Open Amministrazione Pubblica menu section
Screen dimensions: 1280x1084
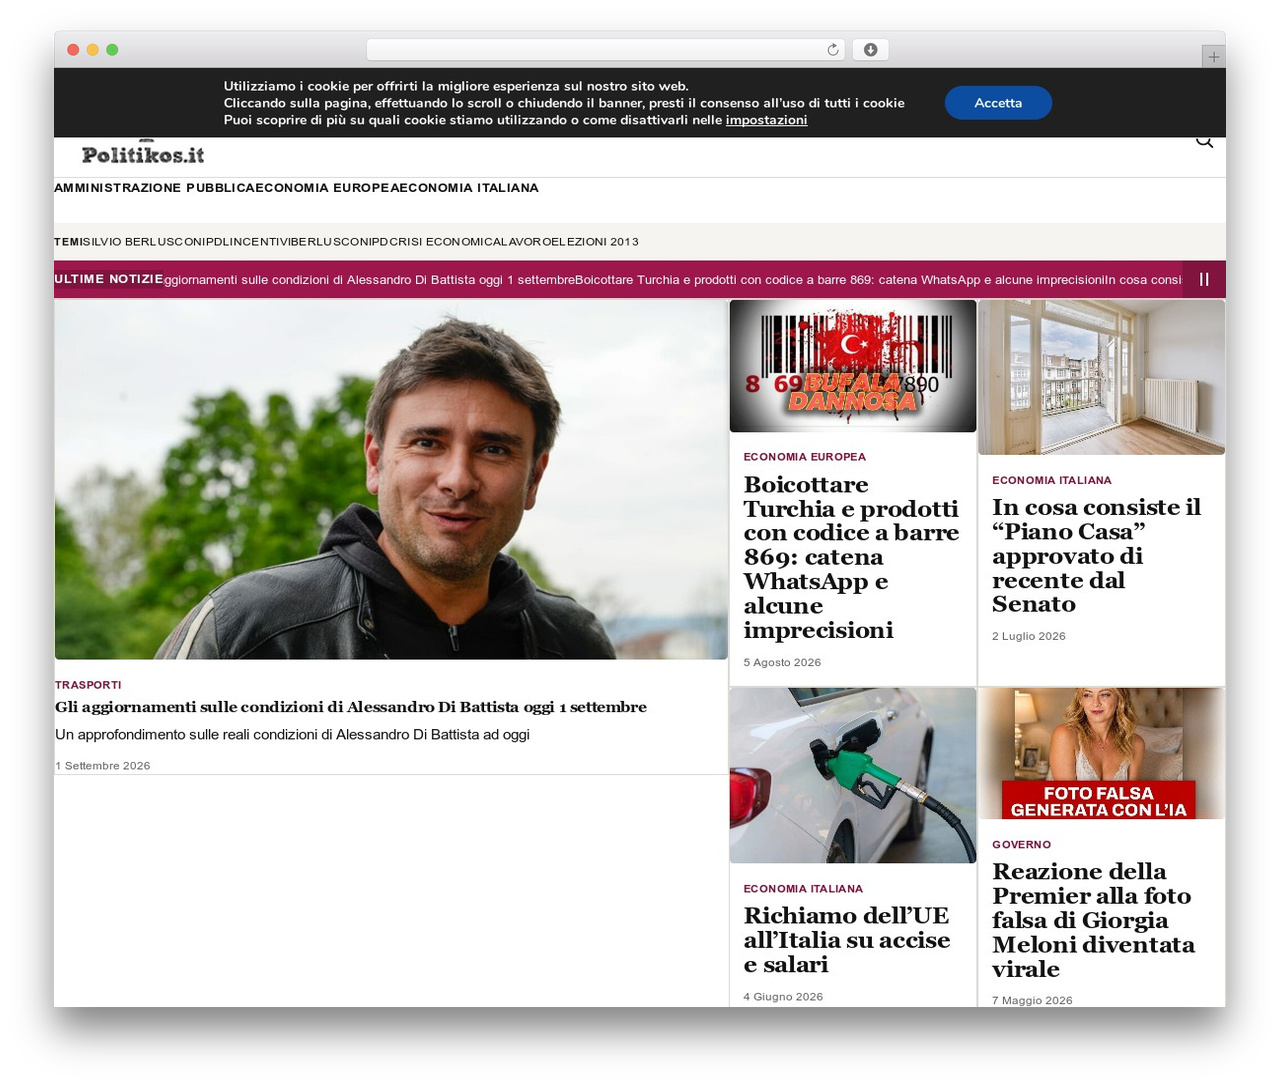[x=154, y=188]
